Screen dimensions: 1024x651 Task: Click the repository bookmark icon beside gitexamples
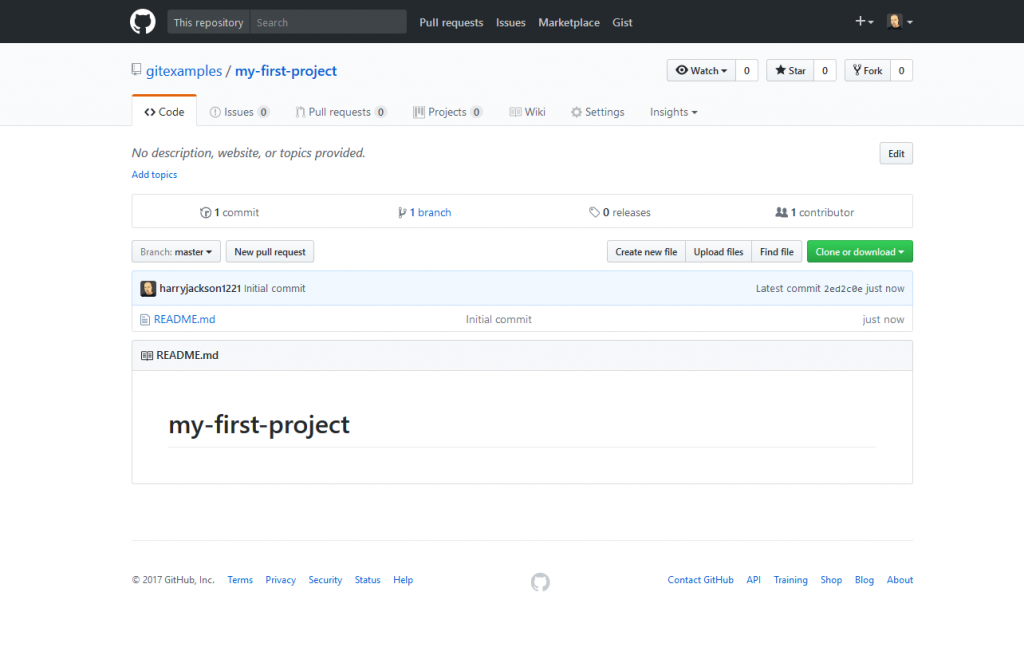pos(137,70)
